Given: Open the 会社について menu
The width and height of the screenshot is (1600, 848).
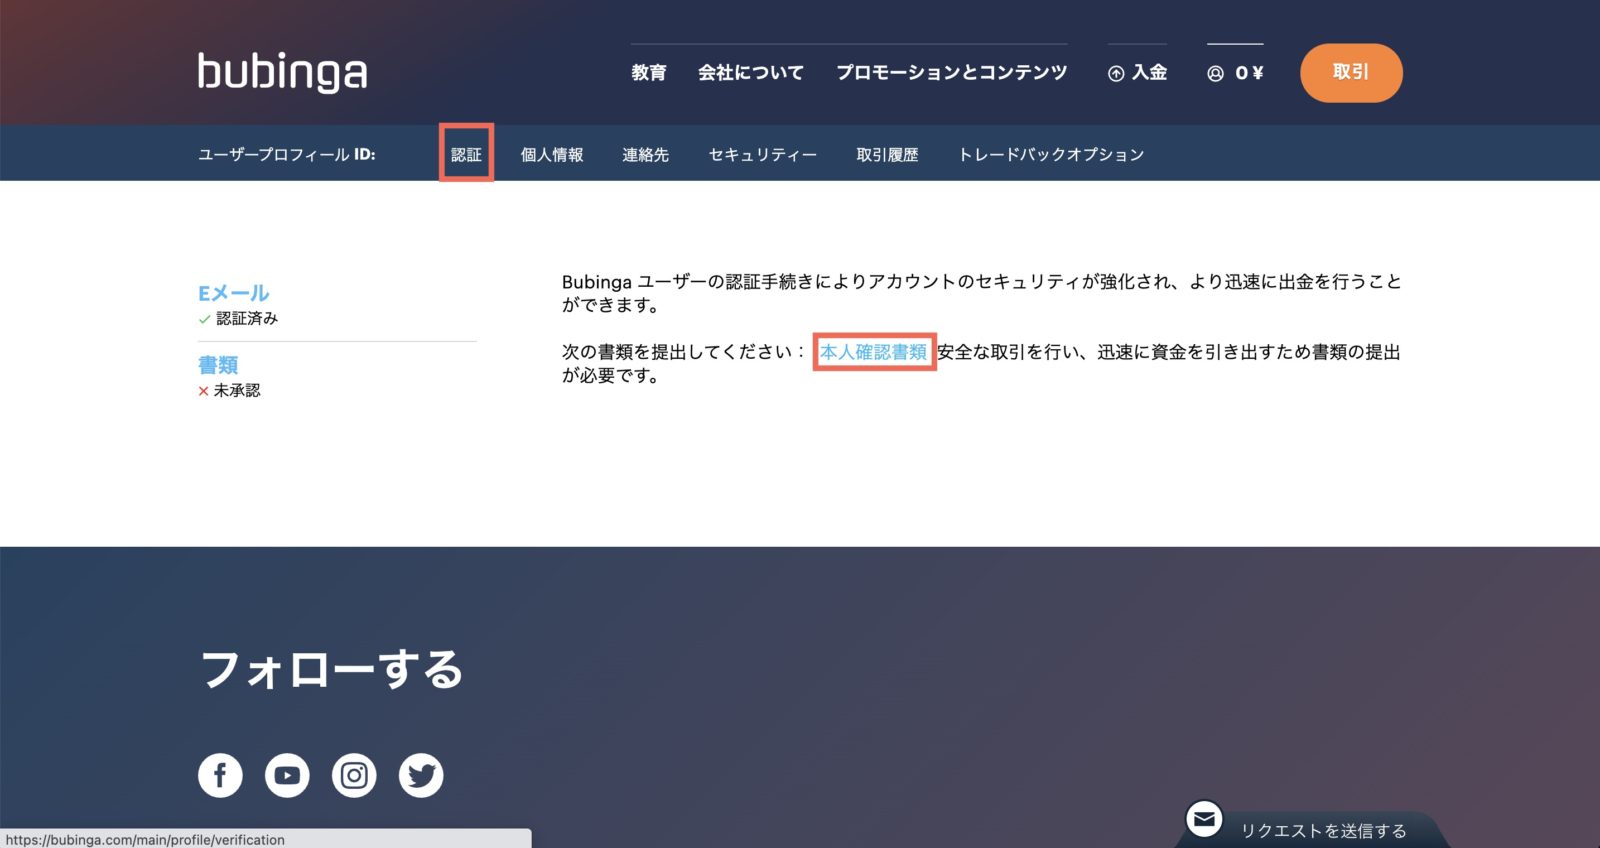Looking at the screenshot, I should coord(751,72).
